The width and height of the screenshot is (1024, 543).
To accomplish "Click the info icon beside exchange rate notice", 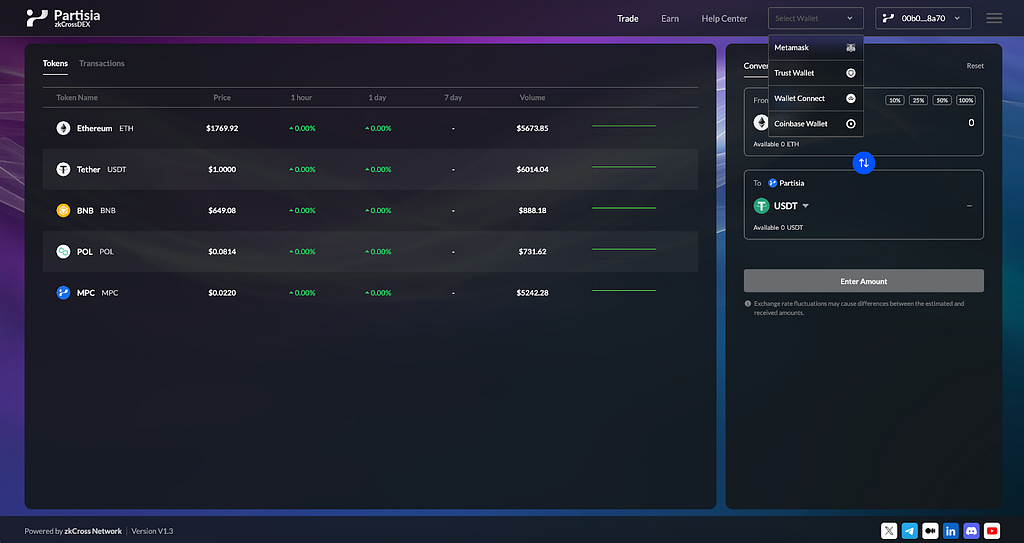I will [x=748, y=304].
